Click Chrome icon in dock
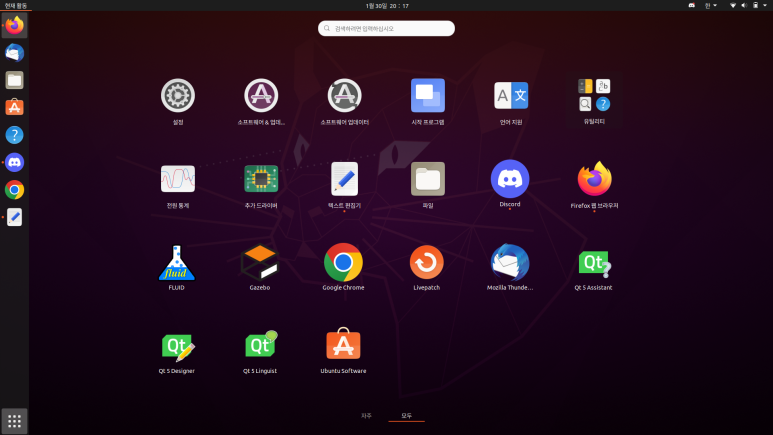This screenshot has height=435, width=773. (14, 189)
